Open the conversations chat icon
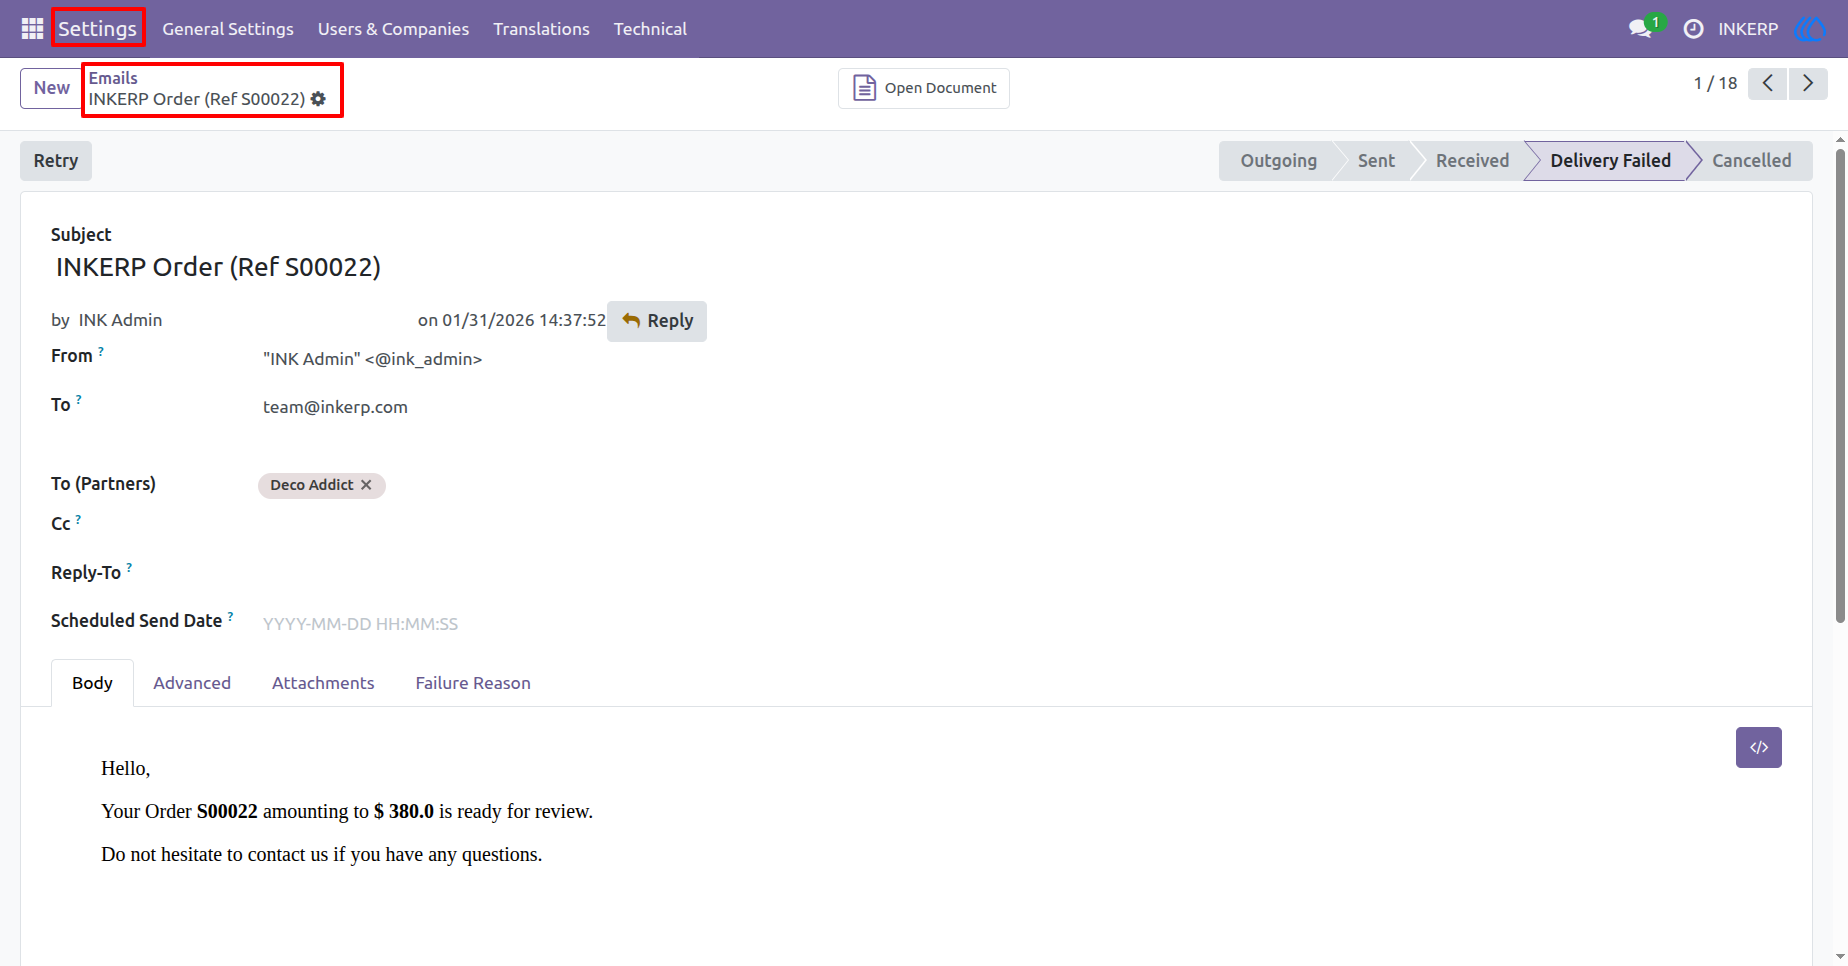Image resolution: width=1848 pixels, height=966 pixels. 1640,29
